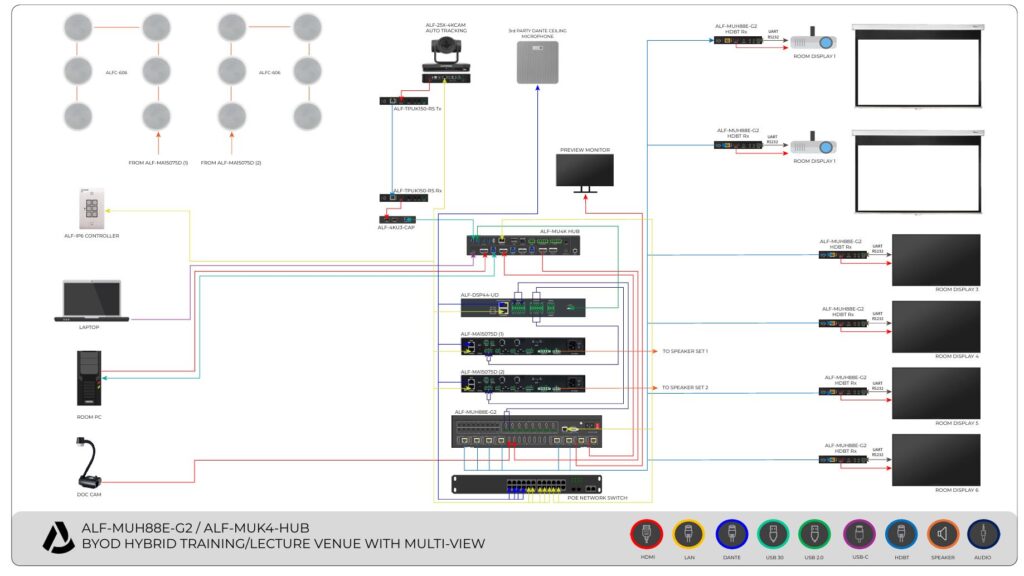
Task: Click the USB 2.0 legend icon
Action: 814,534
